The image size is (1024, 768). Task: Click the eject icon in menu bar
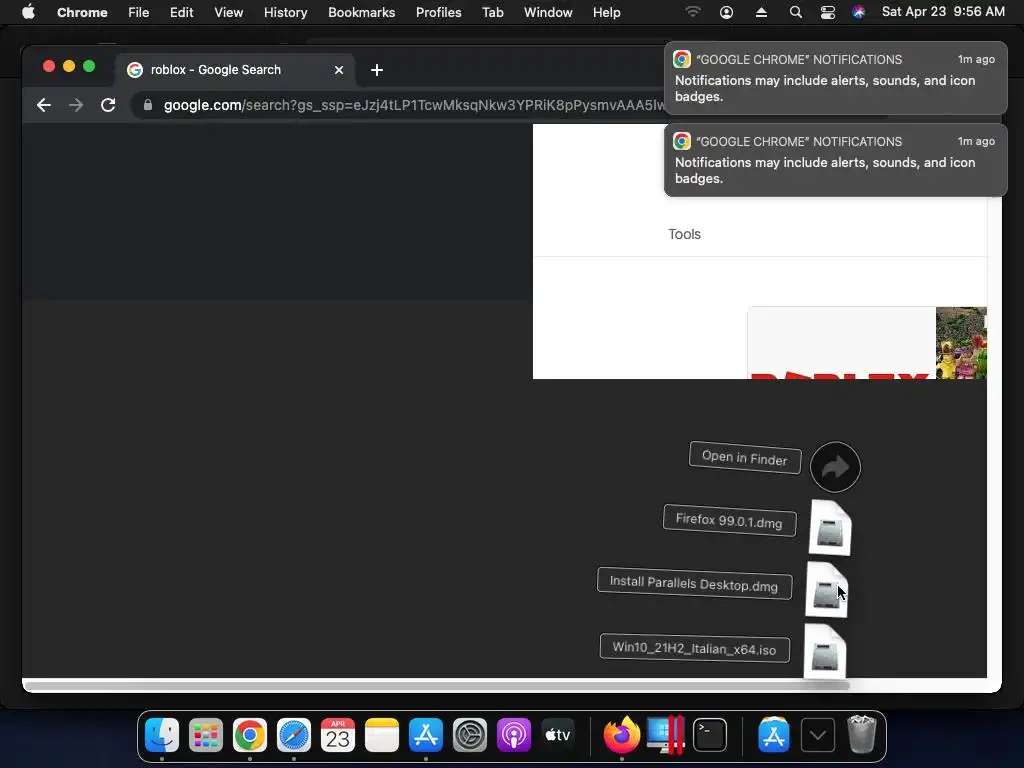point(761,12)
